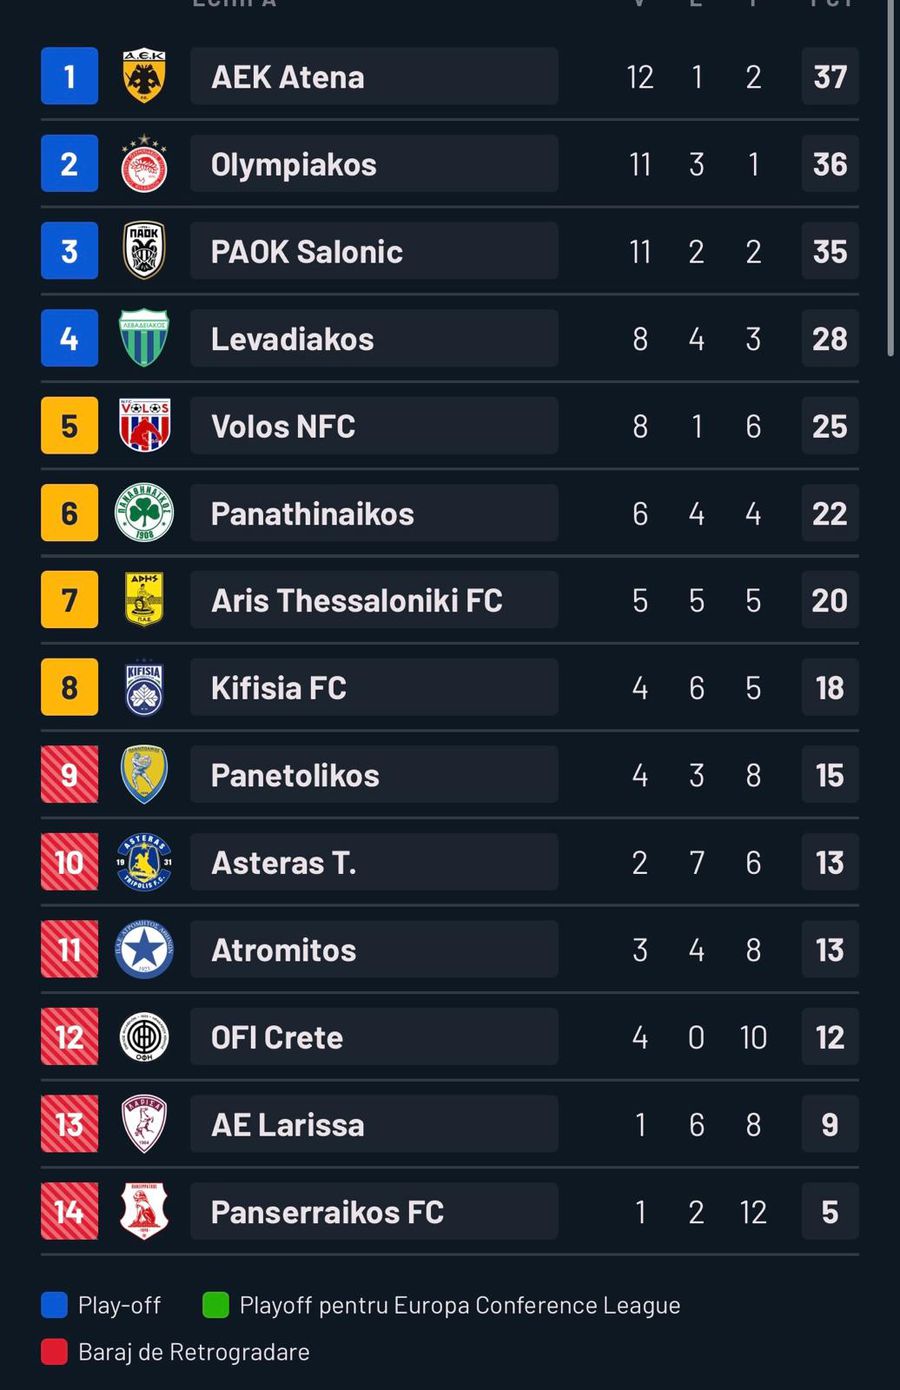Click Olympiakos' 36 points badge
Viewport: 900px width, 1390px height.
(x=830, y=164)
